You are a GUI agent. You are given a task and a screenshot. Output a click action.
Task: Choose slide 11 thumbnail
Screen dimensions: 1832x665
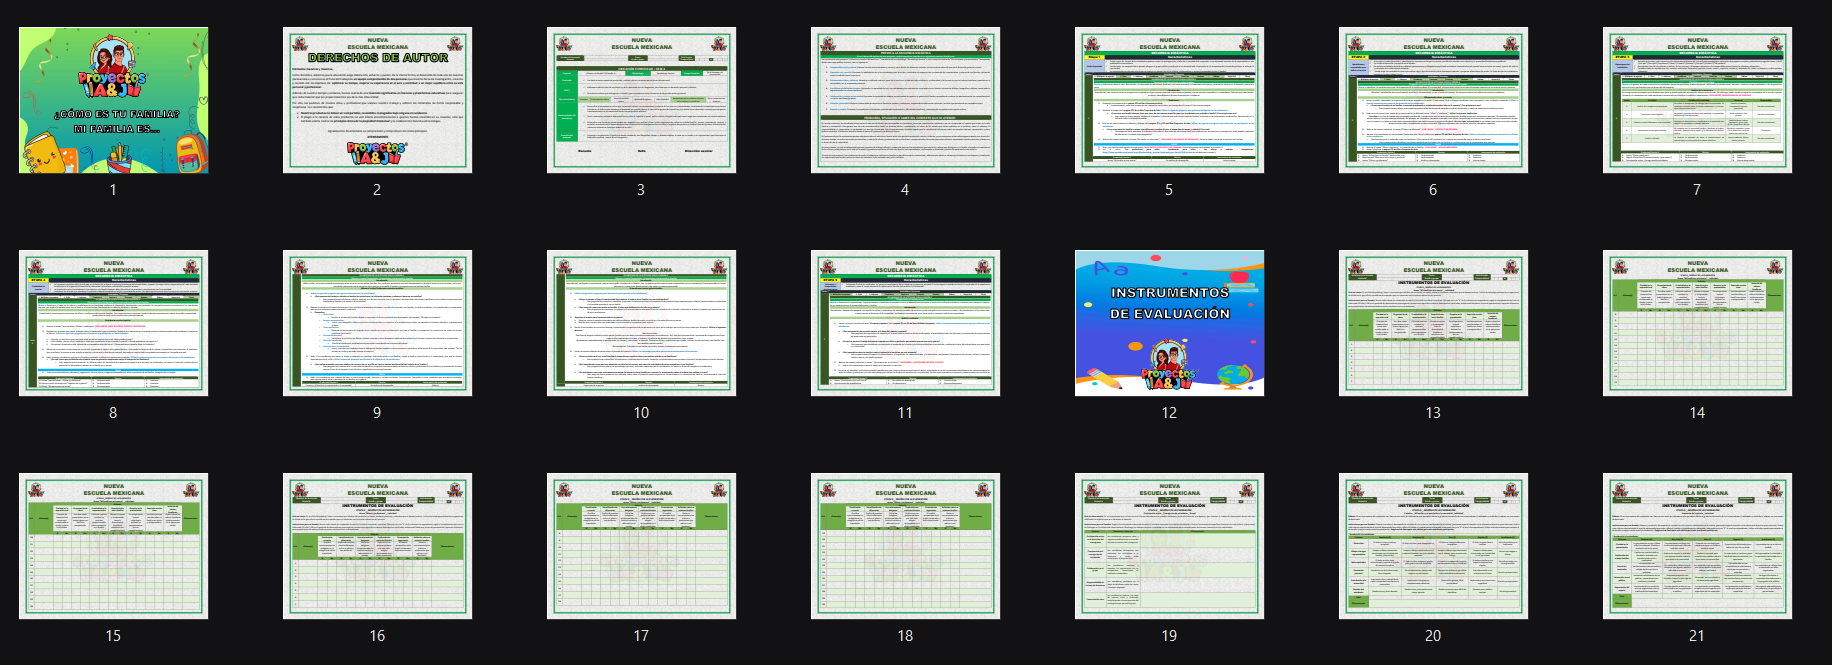pos(905,323)
